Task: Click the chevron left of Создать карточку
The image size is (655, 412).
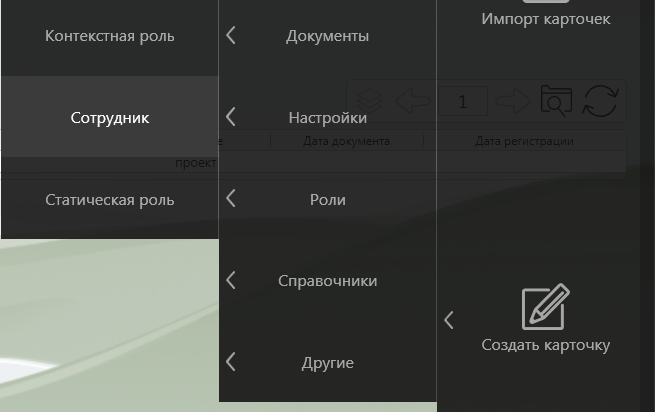Action: (x=449, y=320)
